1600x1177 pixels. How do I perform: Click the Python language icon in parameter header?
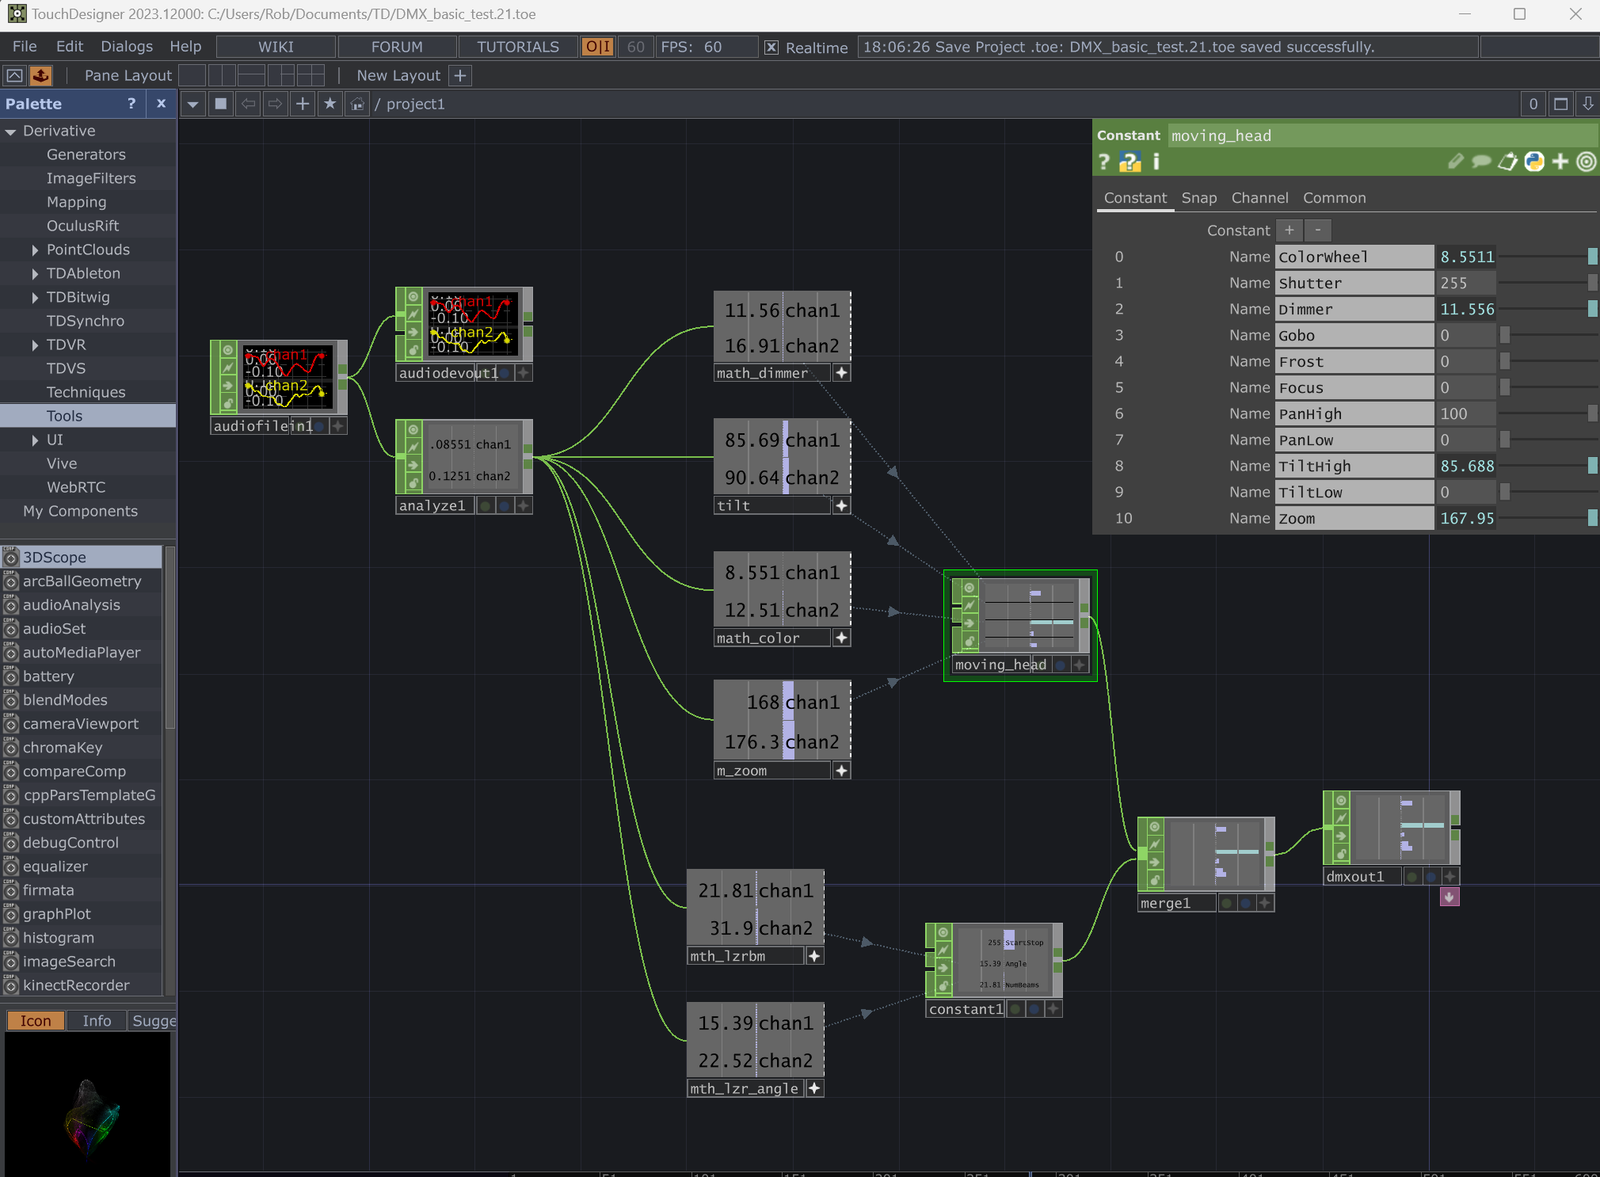tap(1534, 161)
